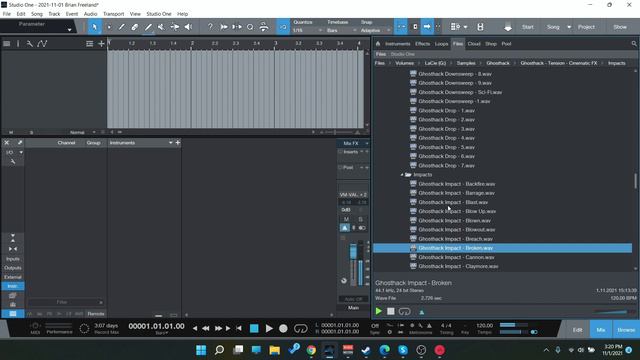Click the Show page button
The width and height of the screenshot is (640, 360).
[x=620, y=27]
